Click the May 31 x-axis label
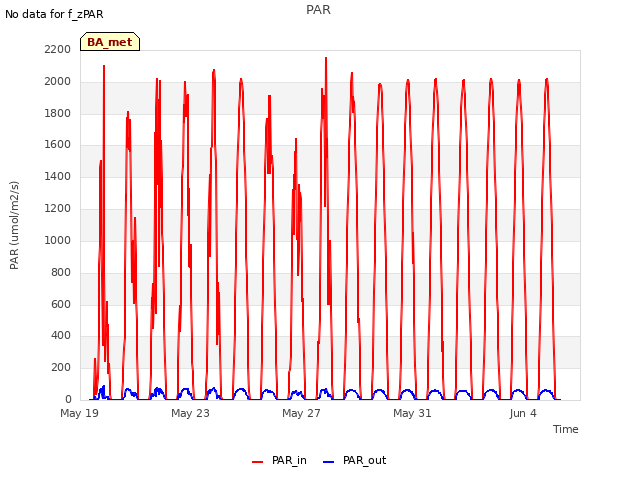 (412, 413)
